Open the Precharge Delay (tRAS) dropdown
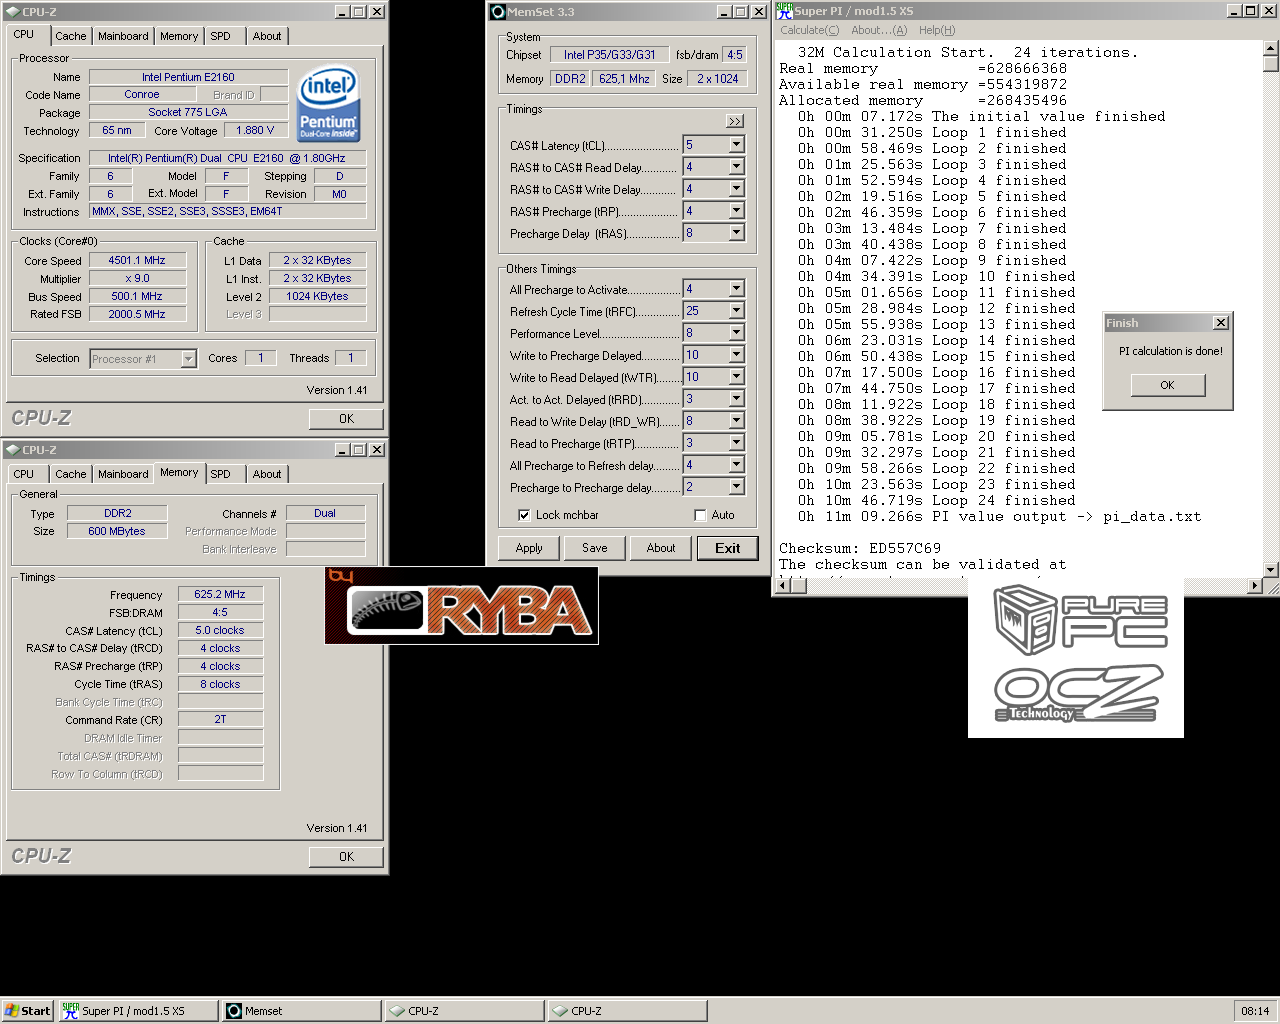1280x1024 pixels. tap(736, 233)
